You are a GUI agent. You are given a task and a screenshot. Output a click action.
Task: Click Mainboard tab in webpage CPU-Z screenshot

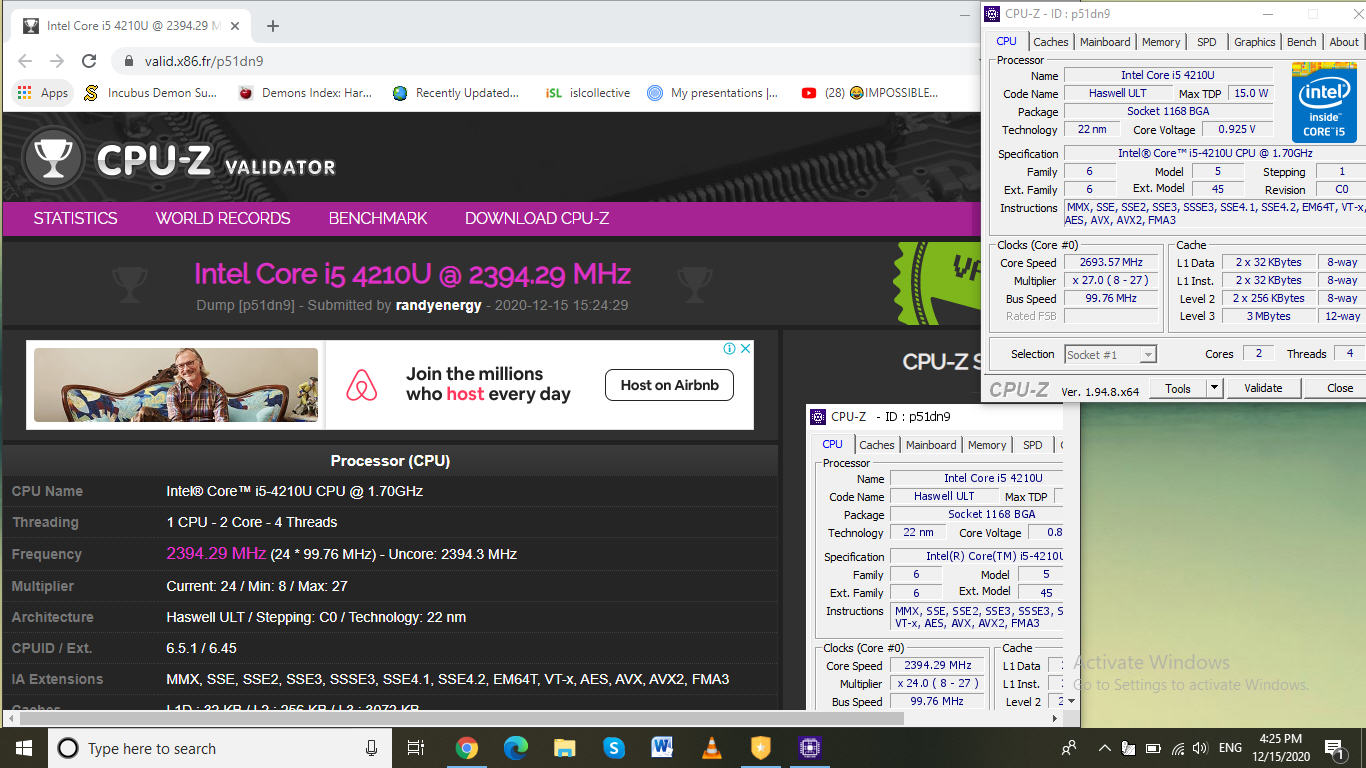click(931, 445)
